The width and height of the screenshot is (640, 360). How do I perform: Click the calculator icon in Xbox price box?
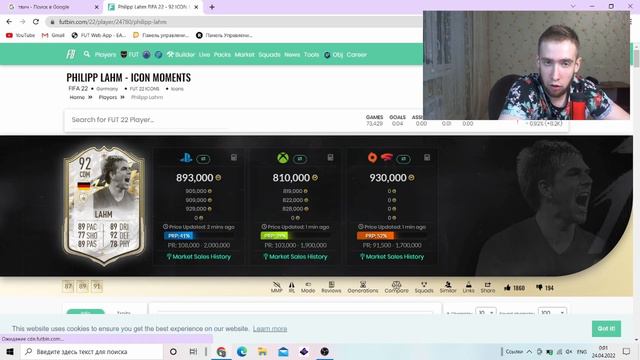click(330, 157)
